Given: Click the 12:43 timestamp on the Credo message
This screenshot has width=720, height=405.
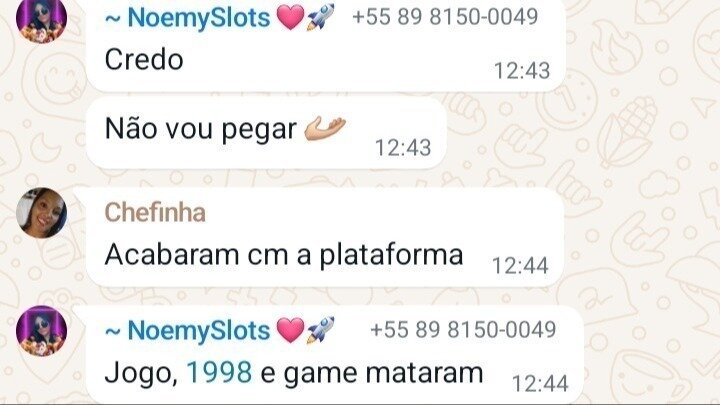Looking at the screenshot, I should (x=522, y=71).
